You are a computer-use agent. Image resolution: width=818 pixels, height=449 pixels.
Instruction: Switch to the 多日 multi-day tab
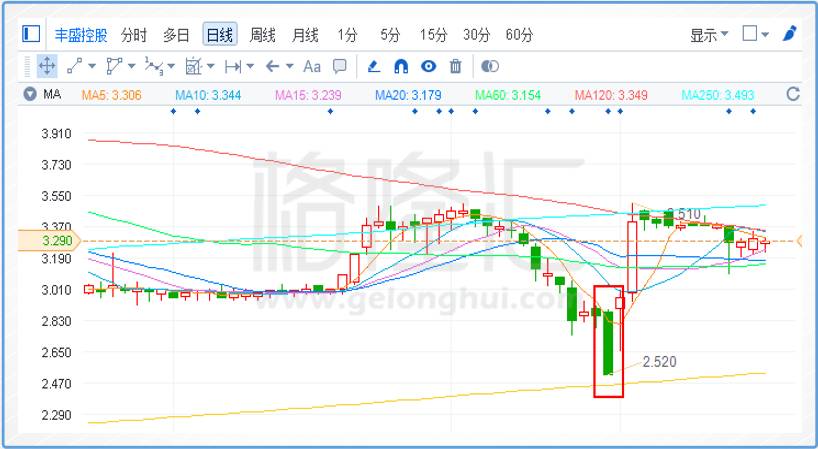pyautogui.click(x=176, y=35)
